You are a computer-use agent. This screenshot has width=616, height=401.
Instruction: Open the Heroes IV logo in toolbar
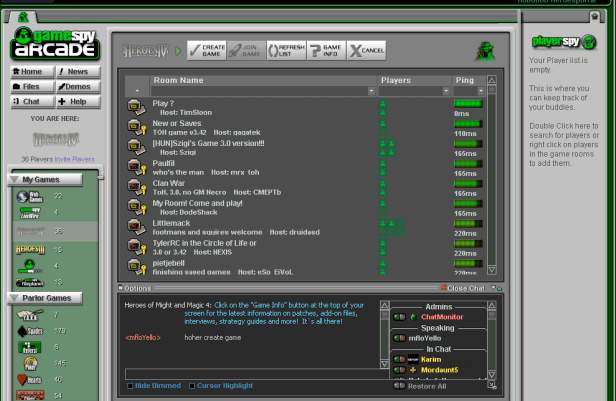point(146,51)
